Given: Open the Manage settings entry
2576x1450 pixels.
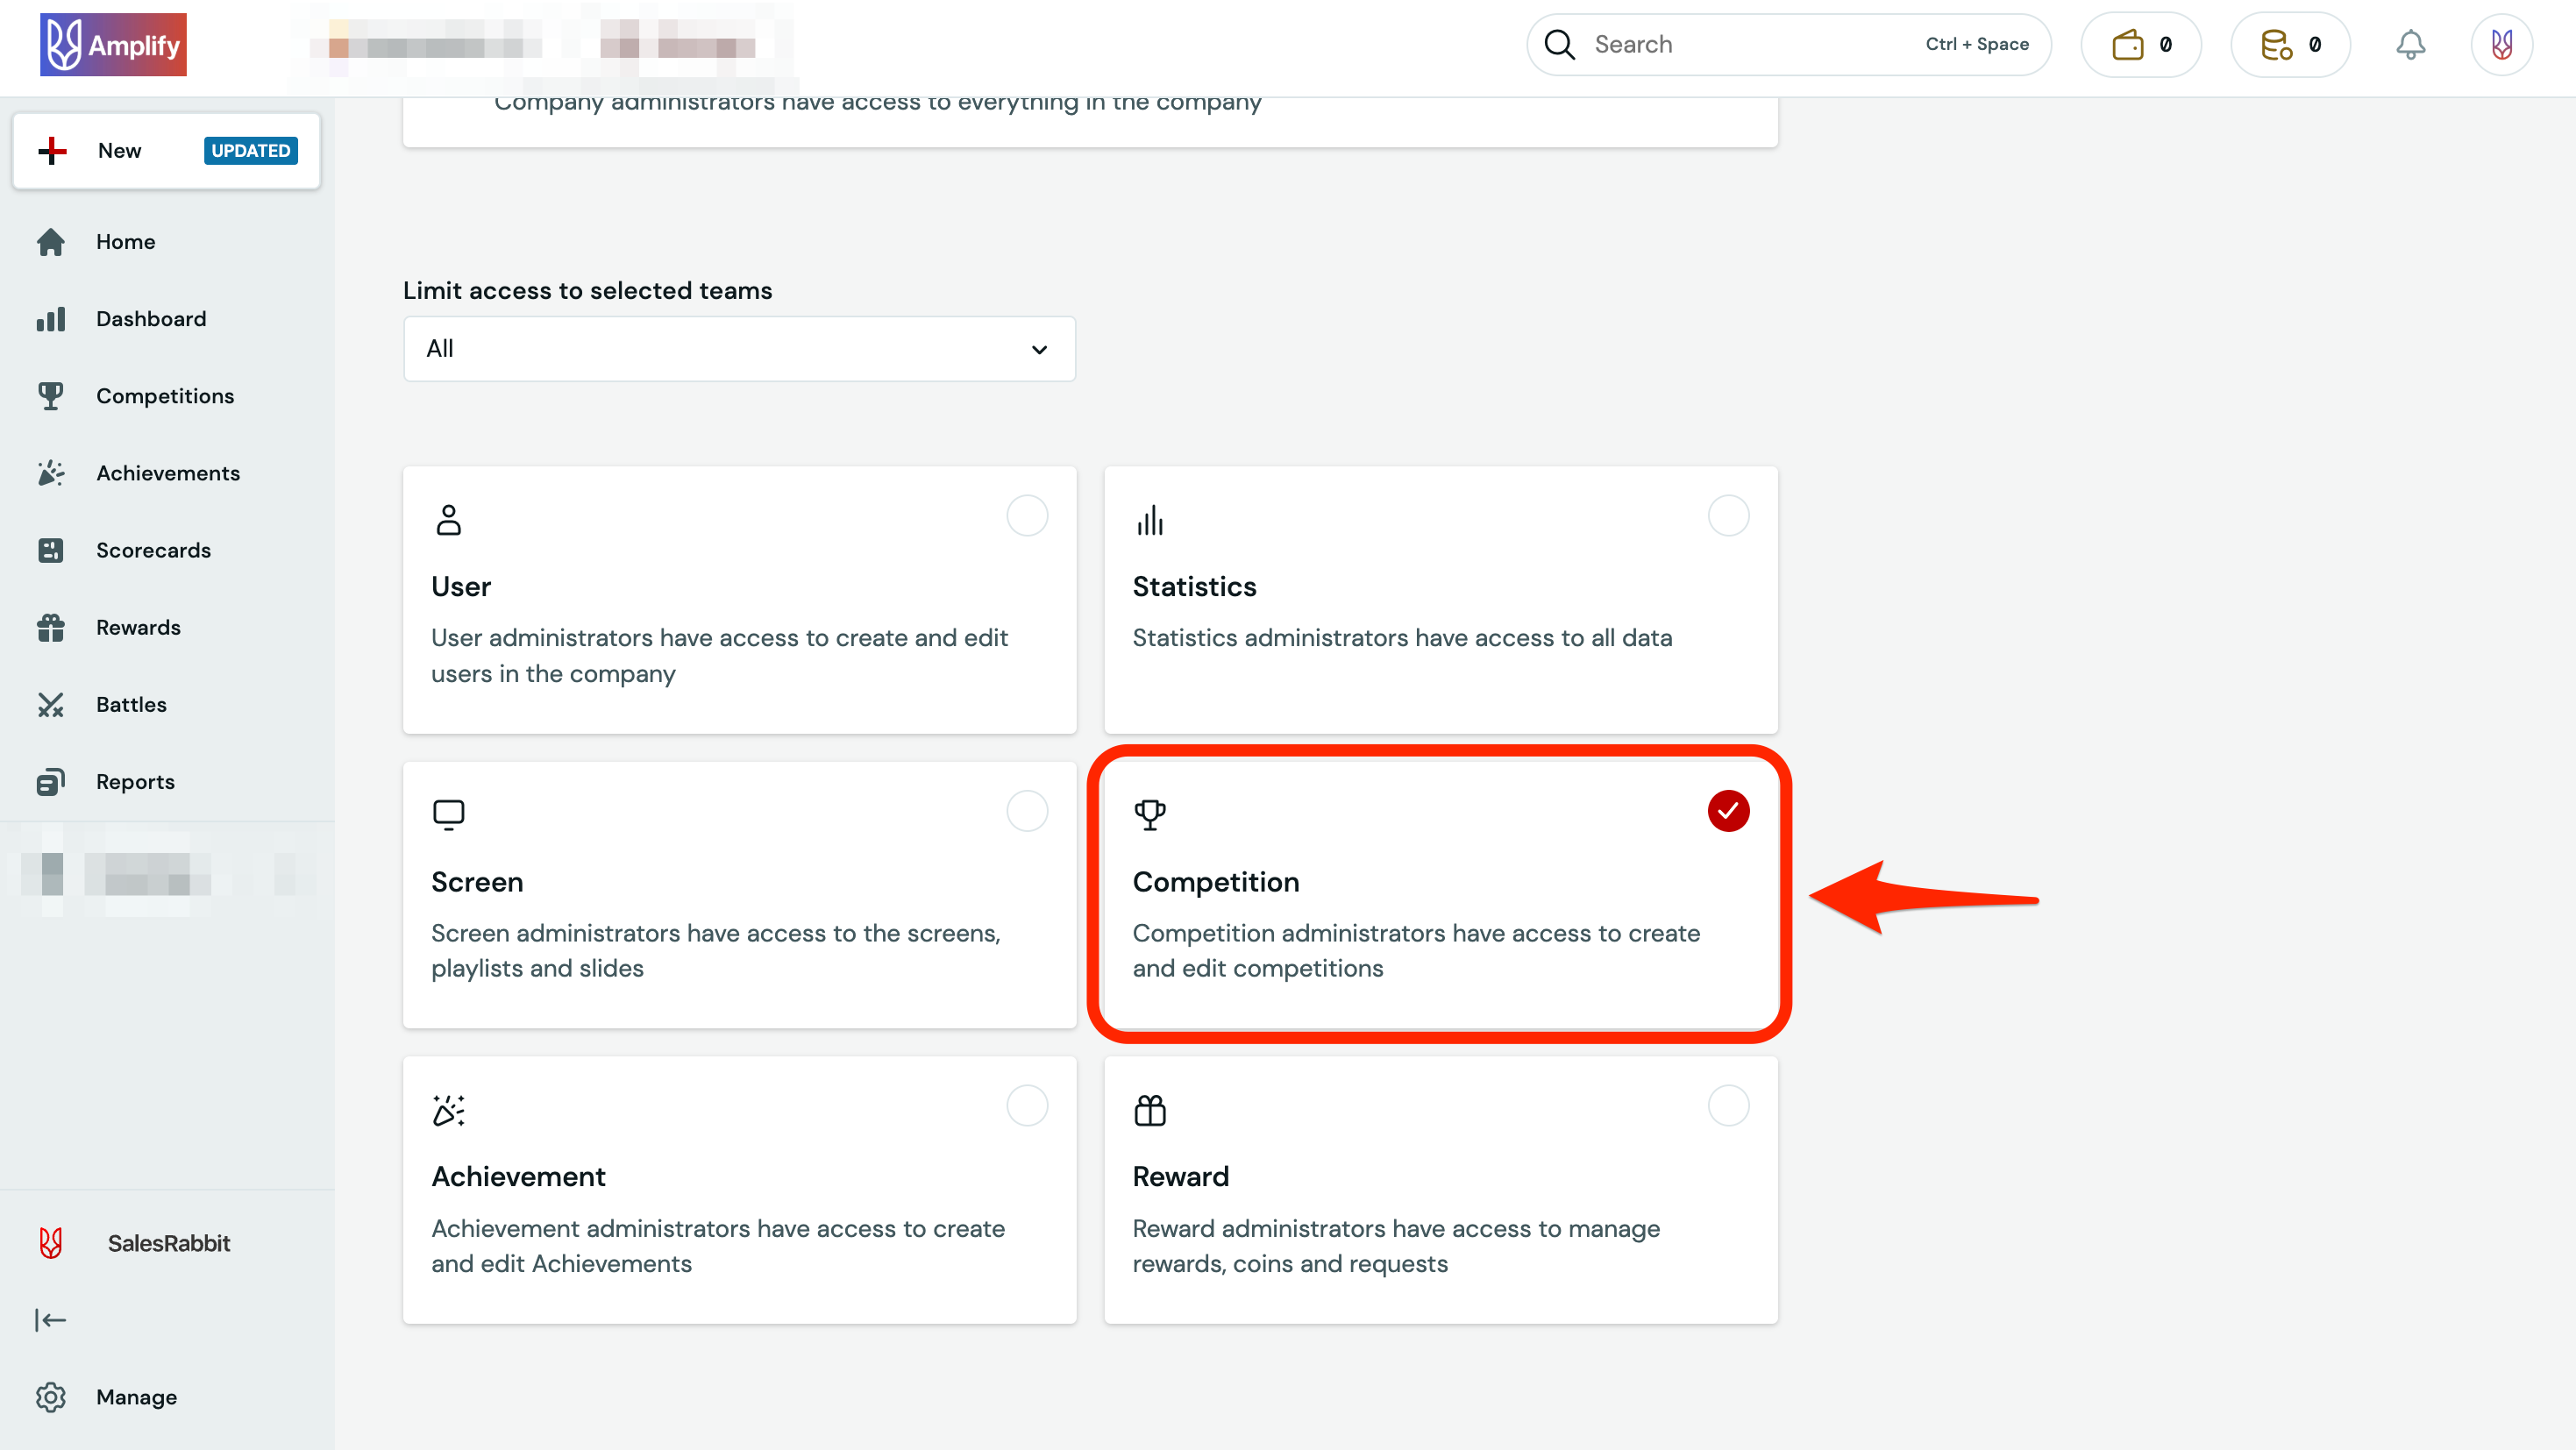Looking at the screenshot, I should pos(136,1396).
